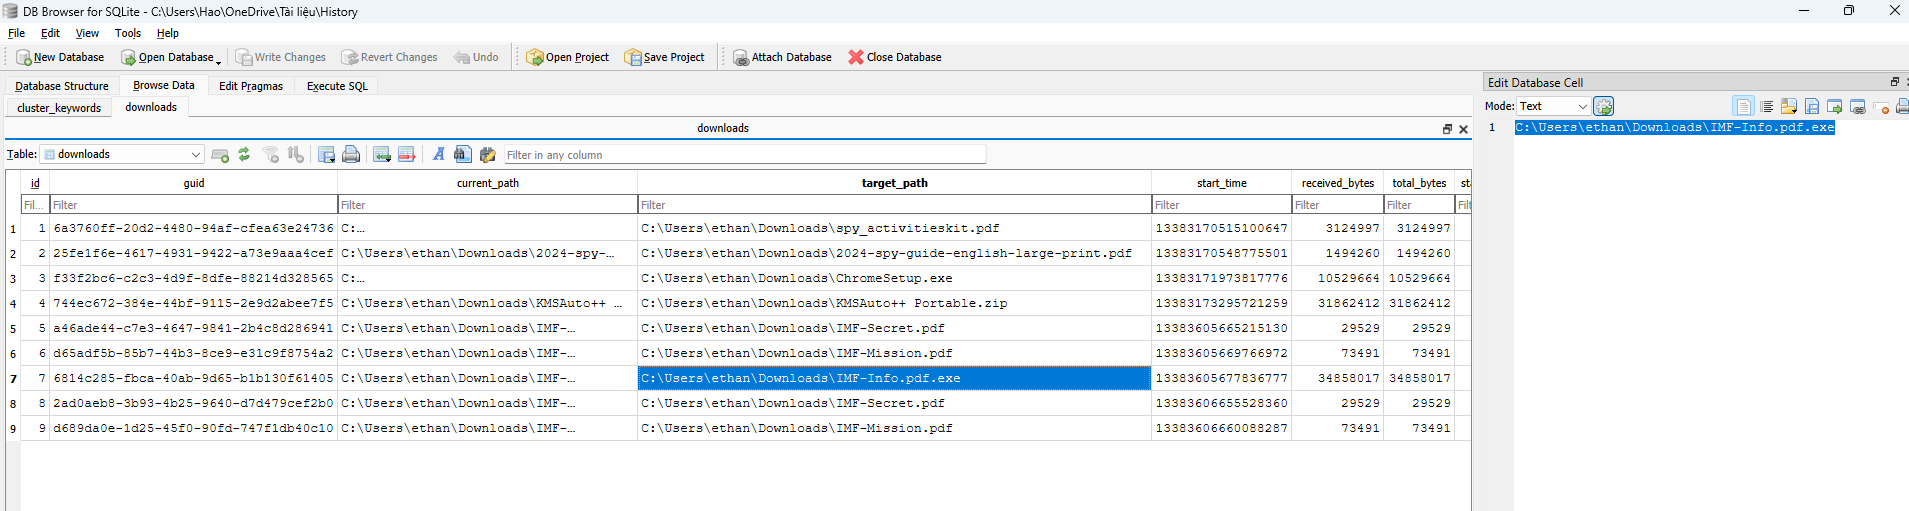1909x511 pixels.
Task: Click Open Database in the toolbar
Action: (166, 57)
